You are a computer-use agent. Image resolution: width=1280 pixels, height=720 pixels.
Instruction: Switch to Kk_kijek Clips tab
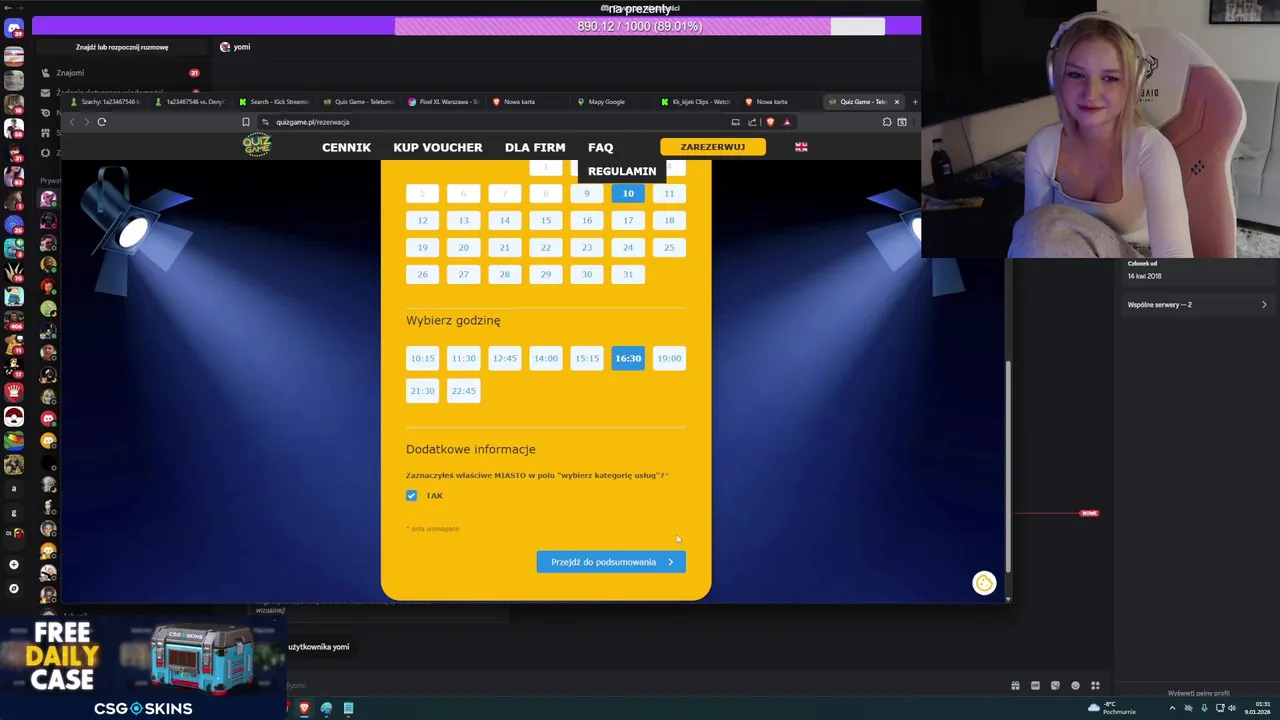pos(696,102)
